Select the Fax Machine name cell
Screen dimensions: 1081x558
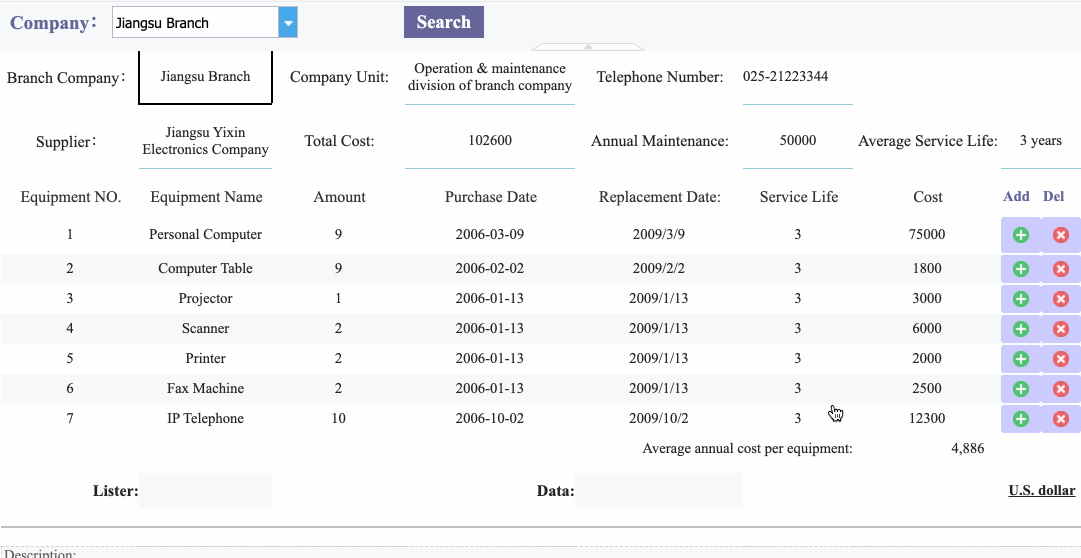tap(205, 388)
